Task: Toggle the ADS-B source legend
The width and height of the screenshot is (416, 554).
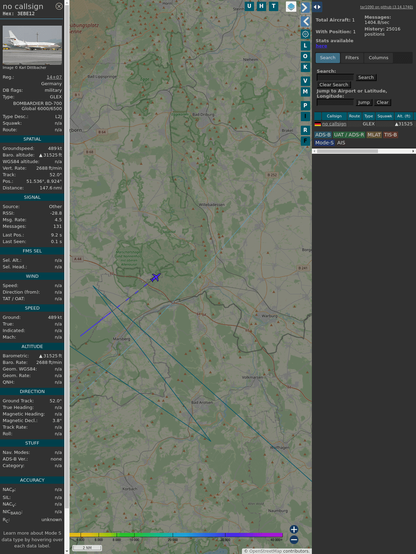Action: point(323,135)
